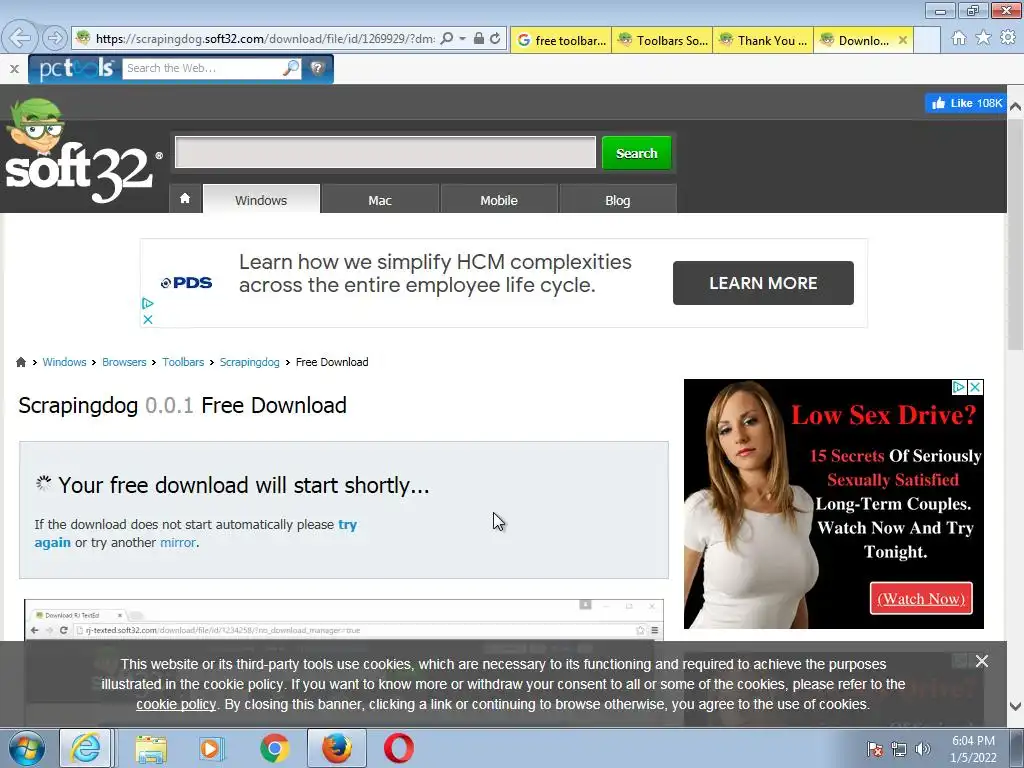Click the '(Watch Now)' ad button

point(921,598)
